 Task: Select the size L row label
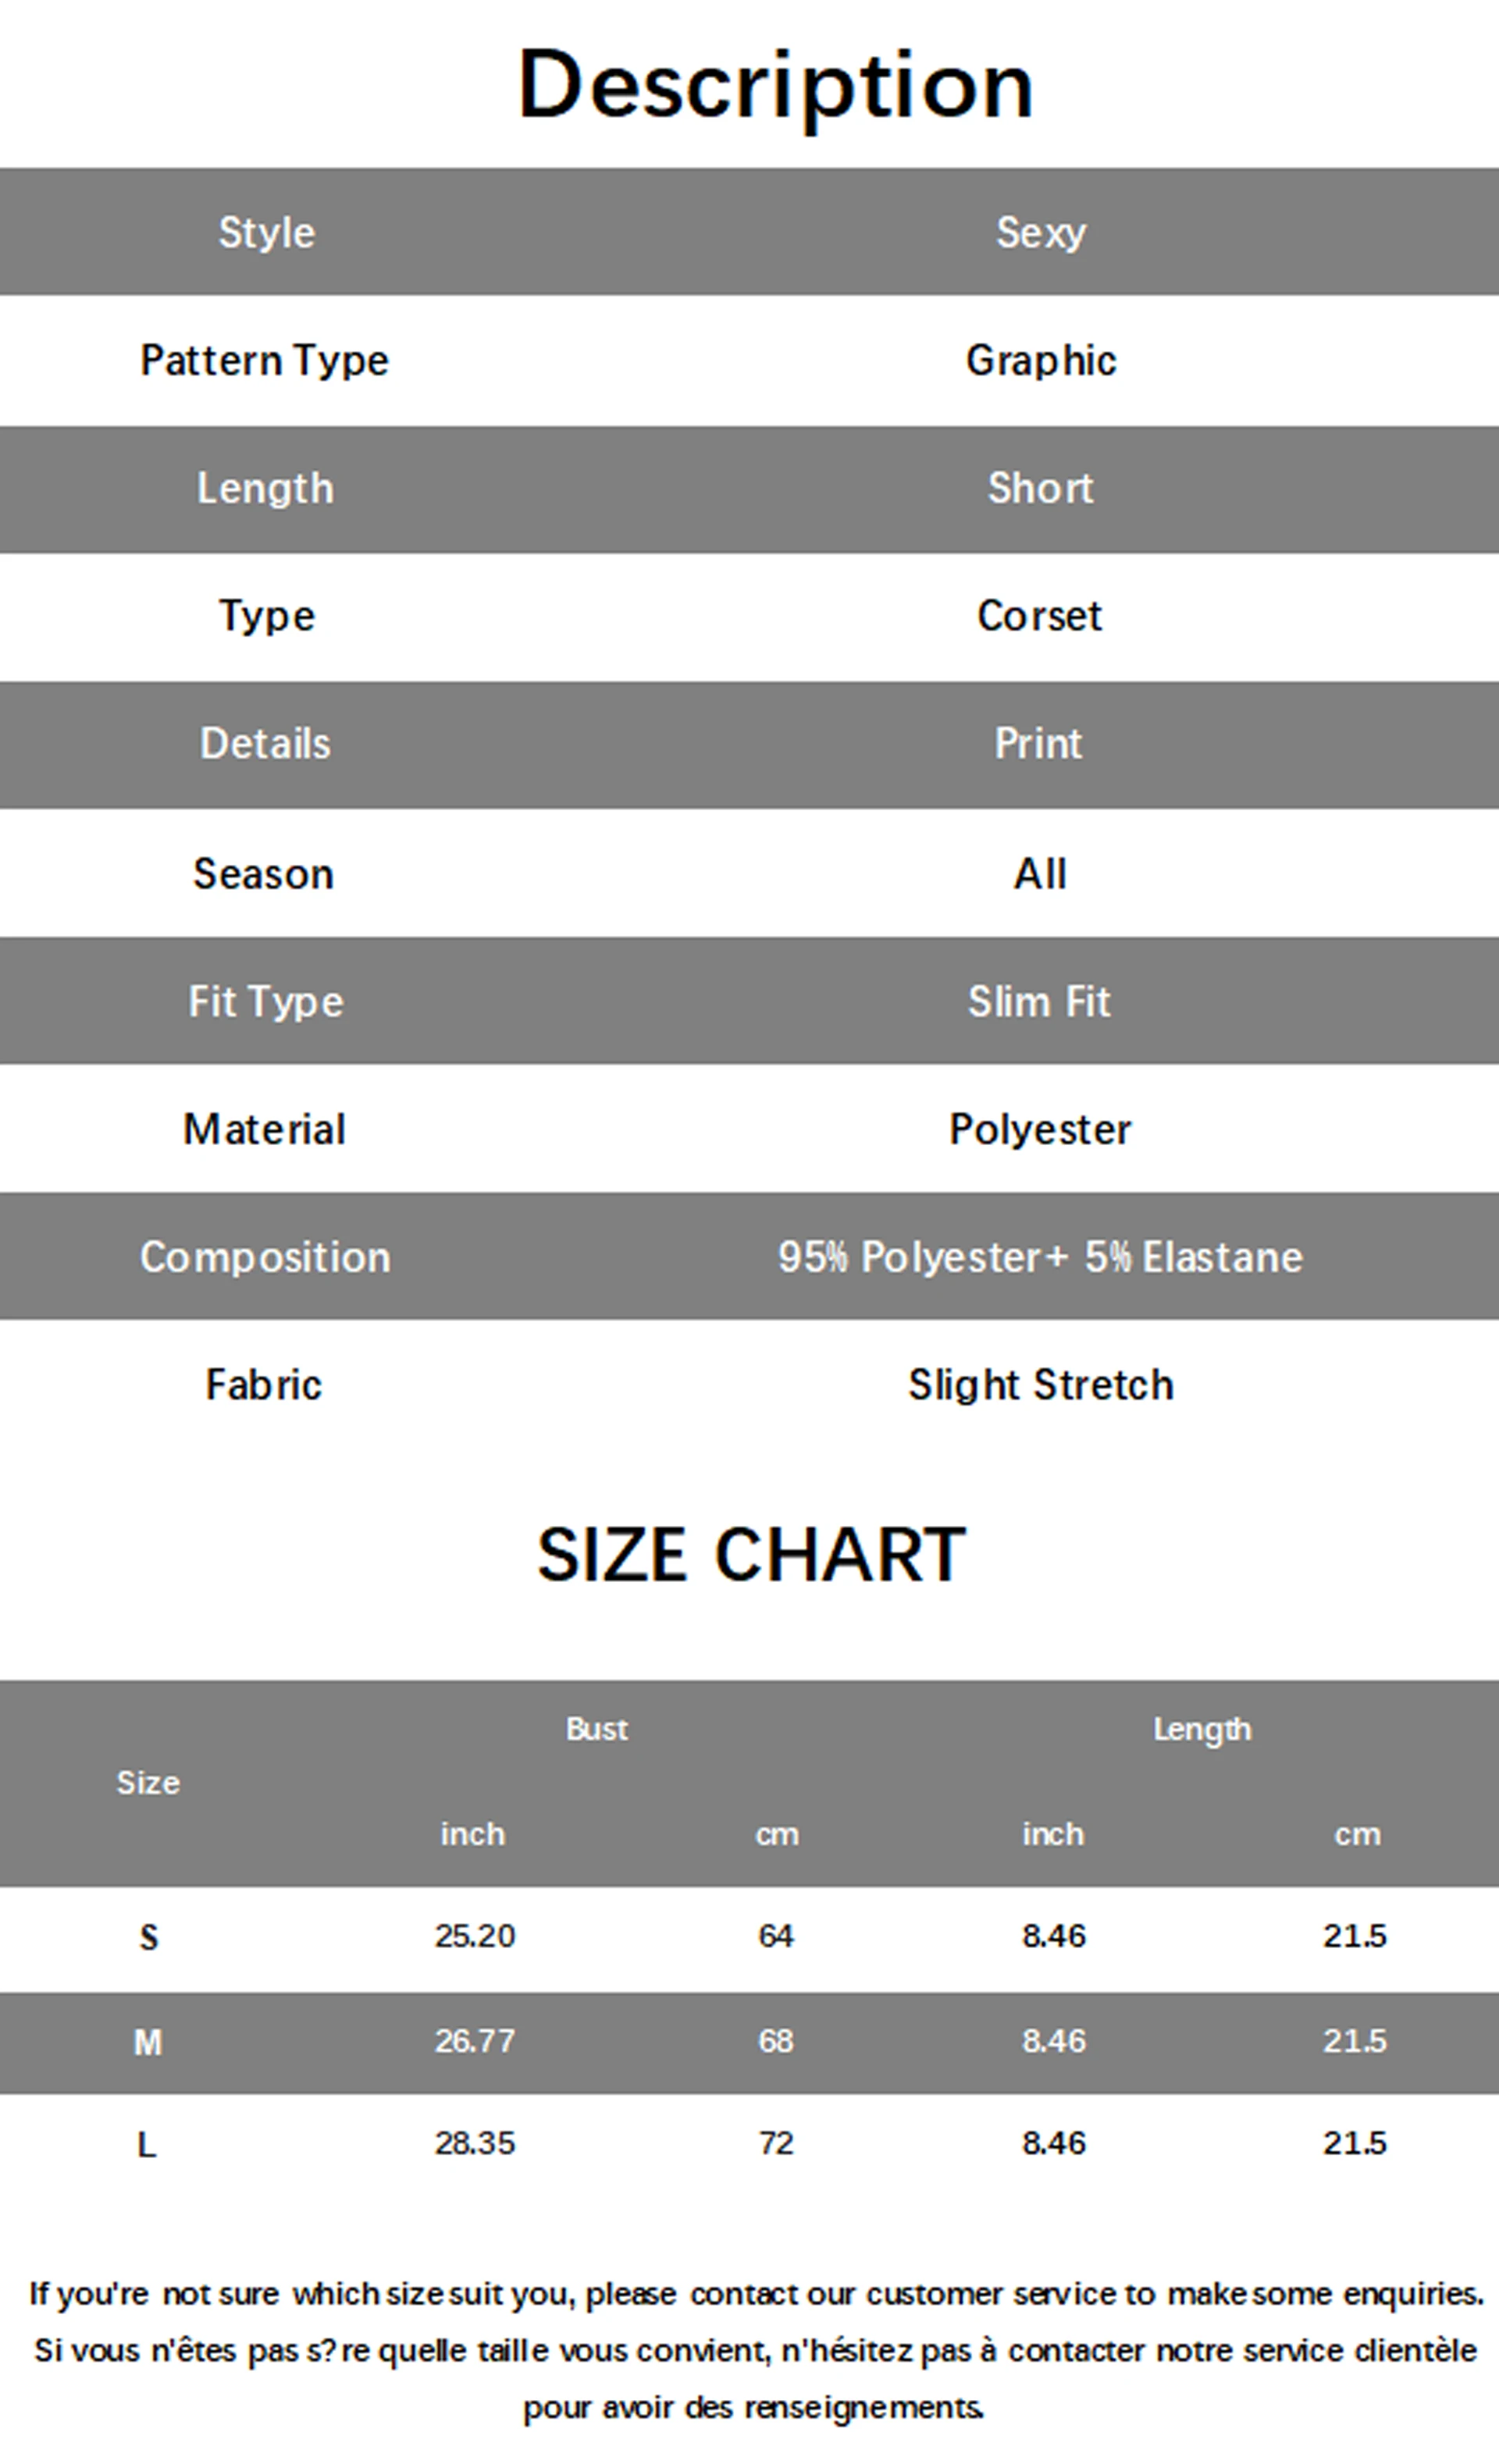point(146,2145)
